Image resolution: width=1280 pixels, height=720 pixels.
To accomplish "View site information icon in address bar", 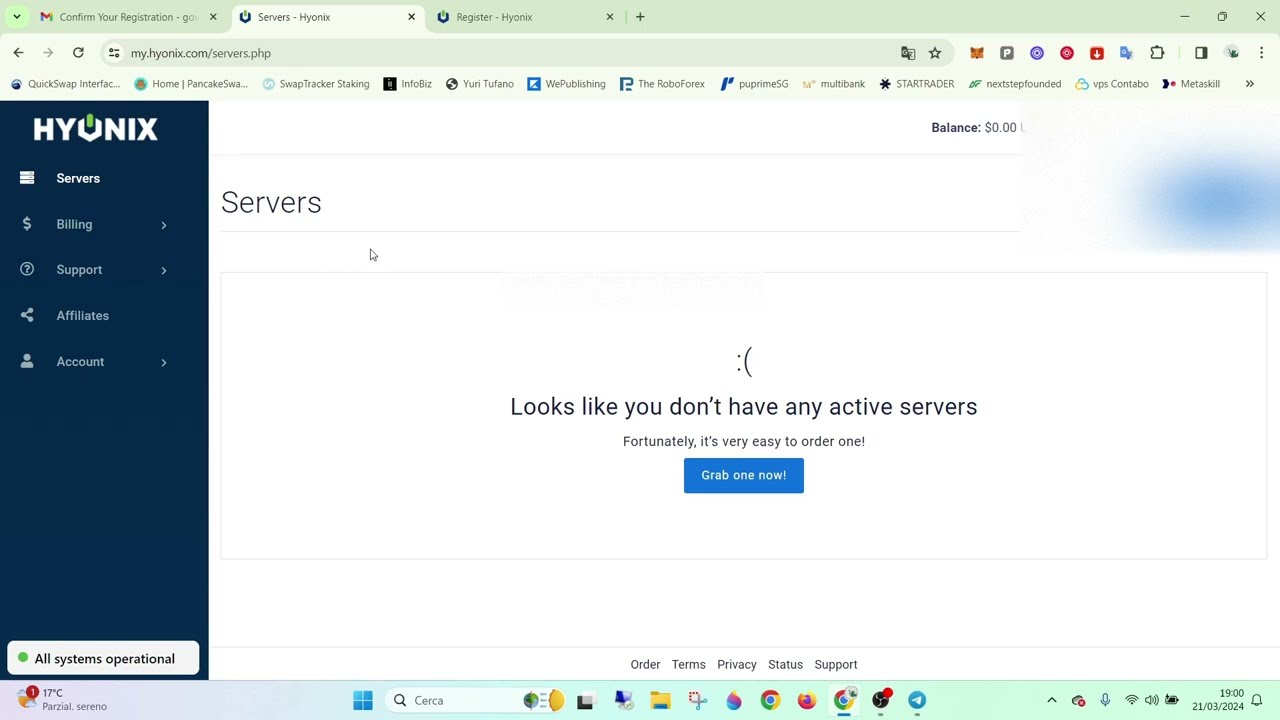I will (x=114, y=53).
